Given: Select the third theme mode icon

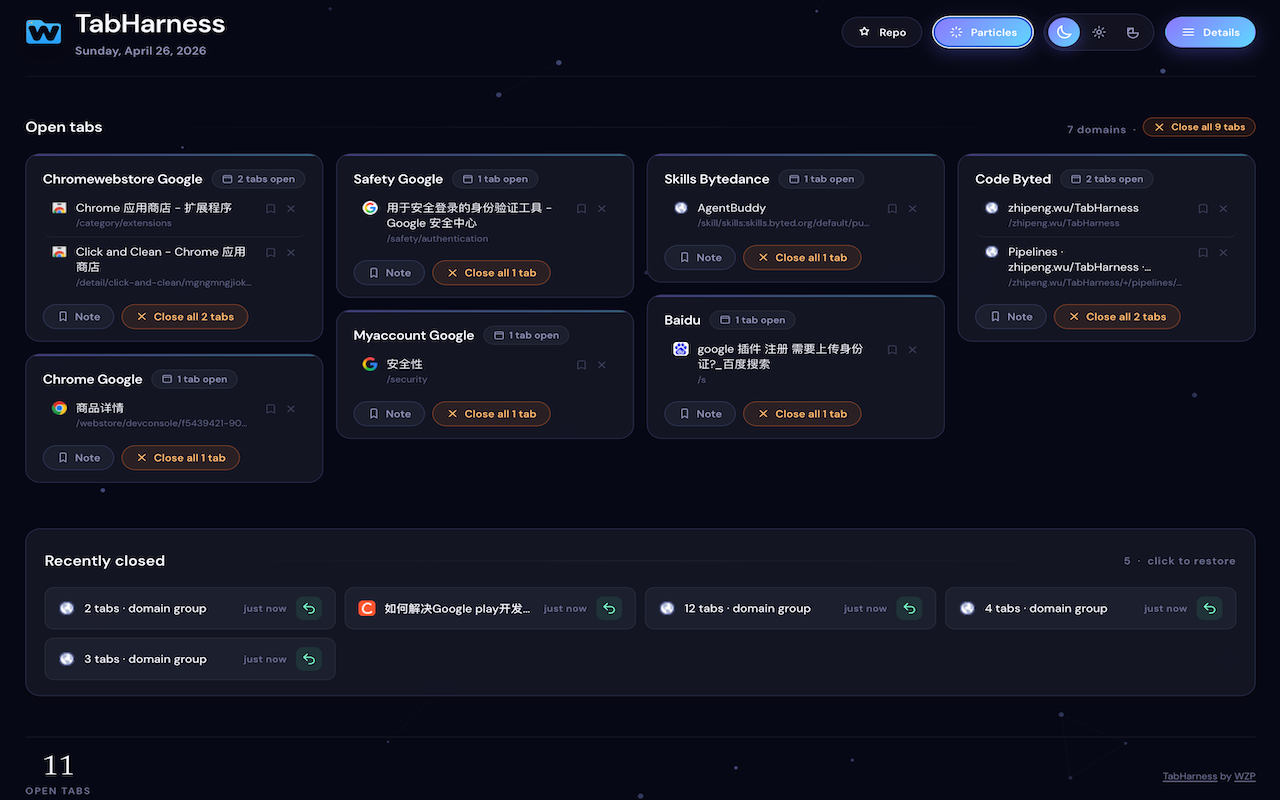Looking at the screenshot, I should click(x=1133, y=32).
